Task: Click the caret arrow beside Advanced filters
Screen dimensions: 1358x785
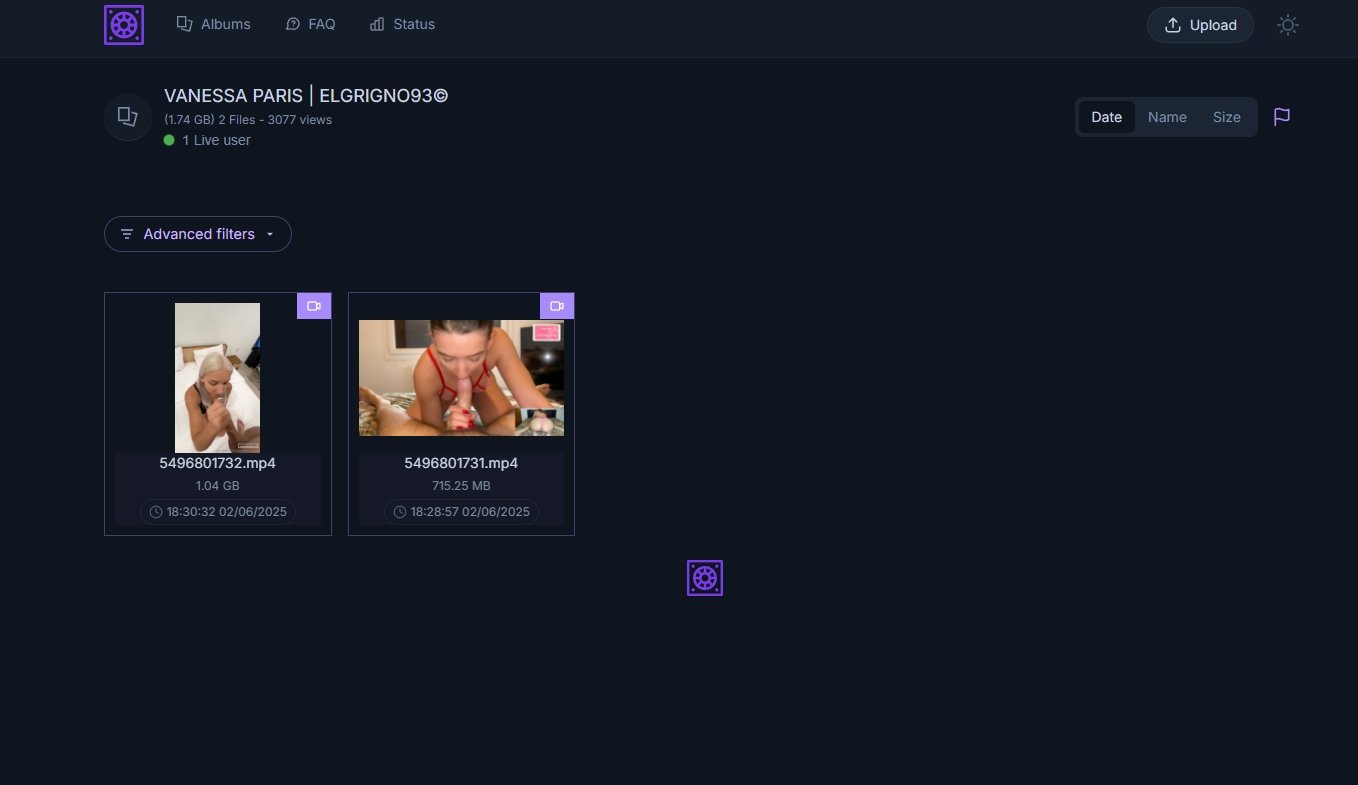Action: click(270, 234)
